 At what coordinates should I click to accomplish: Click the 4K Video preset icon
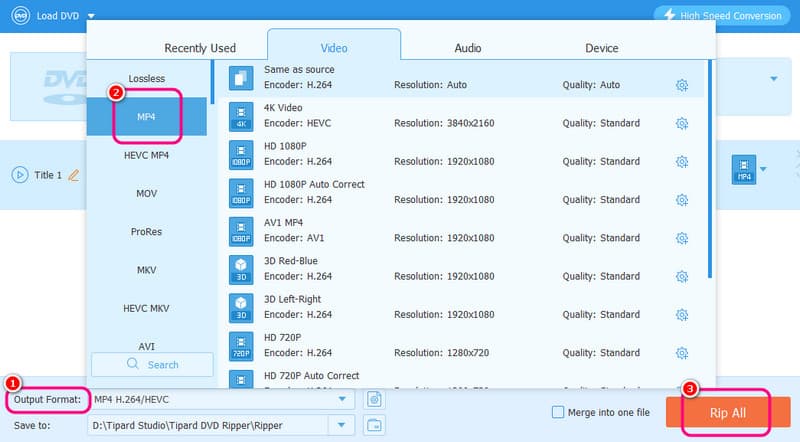241,117
